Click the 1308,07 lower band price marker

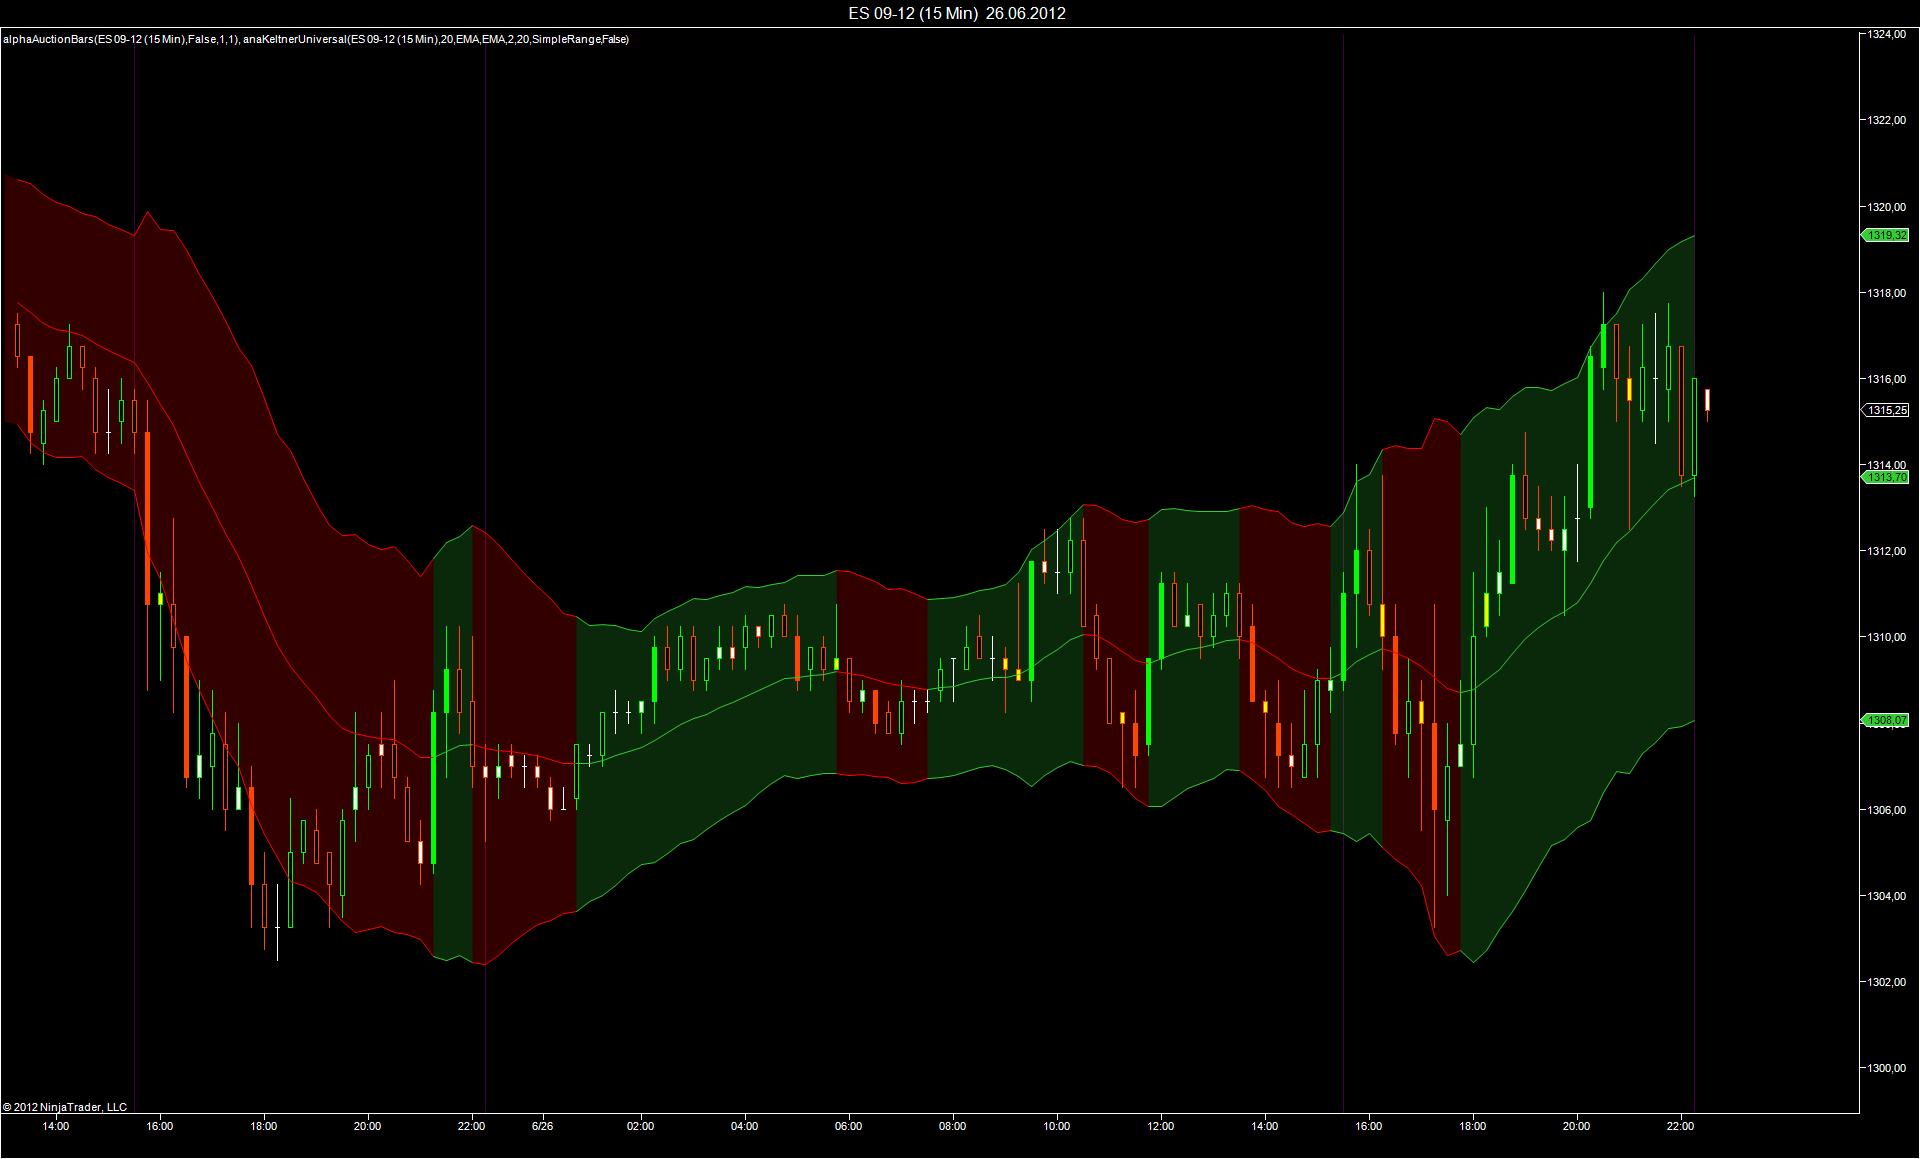(x=1885, y=720)
